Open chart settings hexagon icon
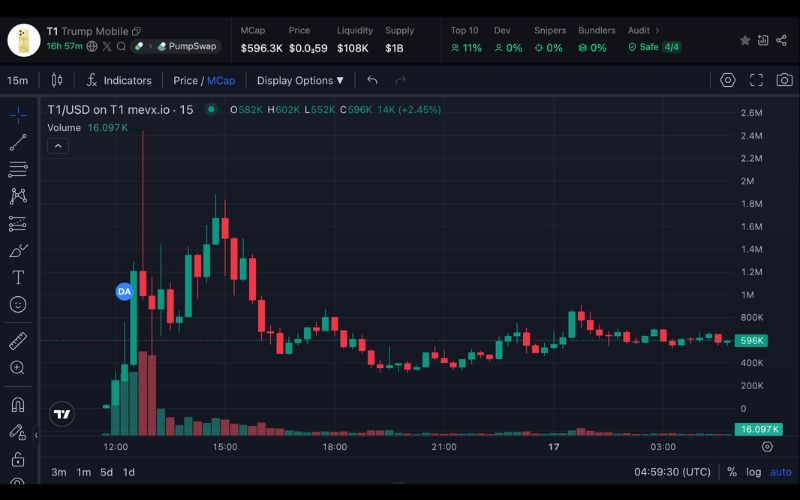800x500 pixels. (x=728, y=80)
